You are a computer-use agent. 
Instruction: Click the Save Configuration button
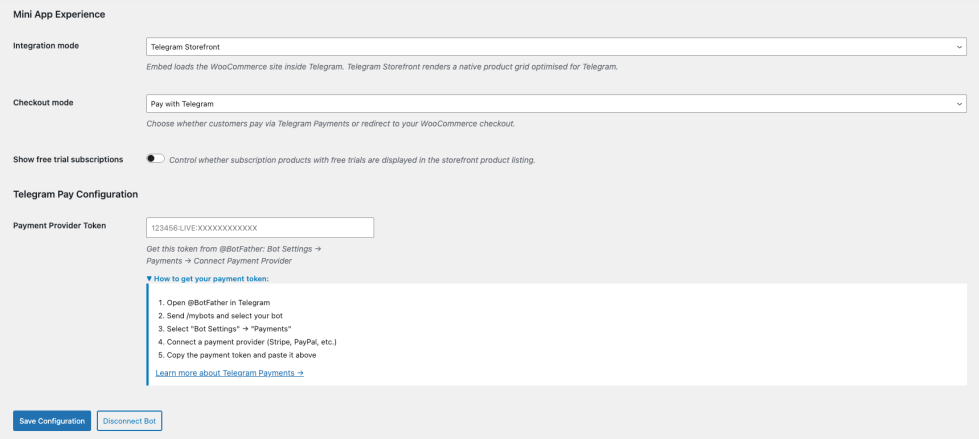52,421
